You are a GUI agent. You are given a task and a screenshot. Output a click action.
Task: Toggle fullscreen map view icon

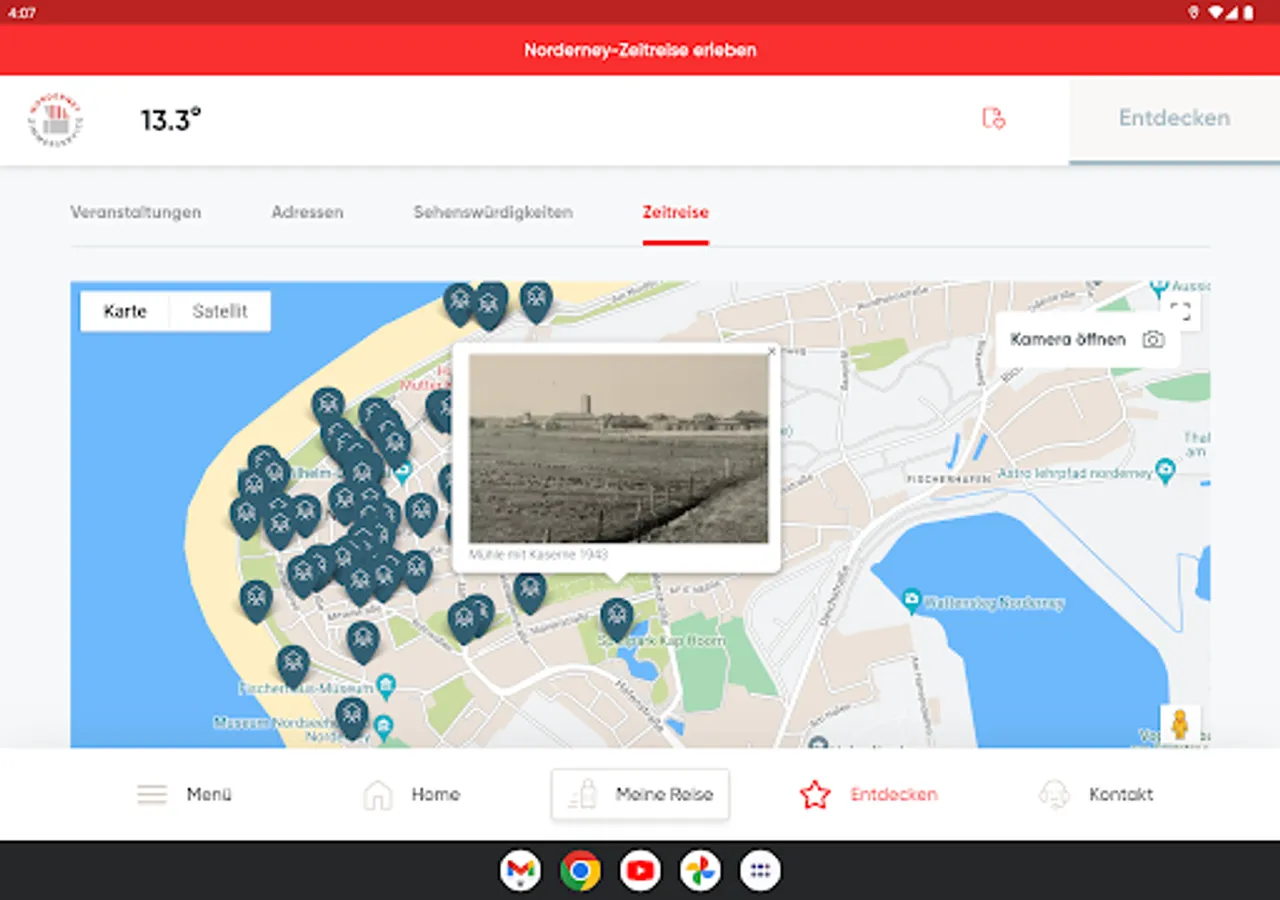point(1181,311)
